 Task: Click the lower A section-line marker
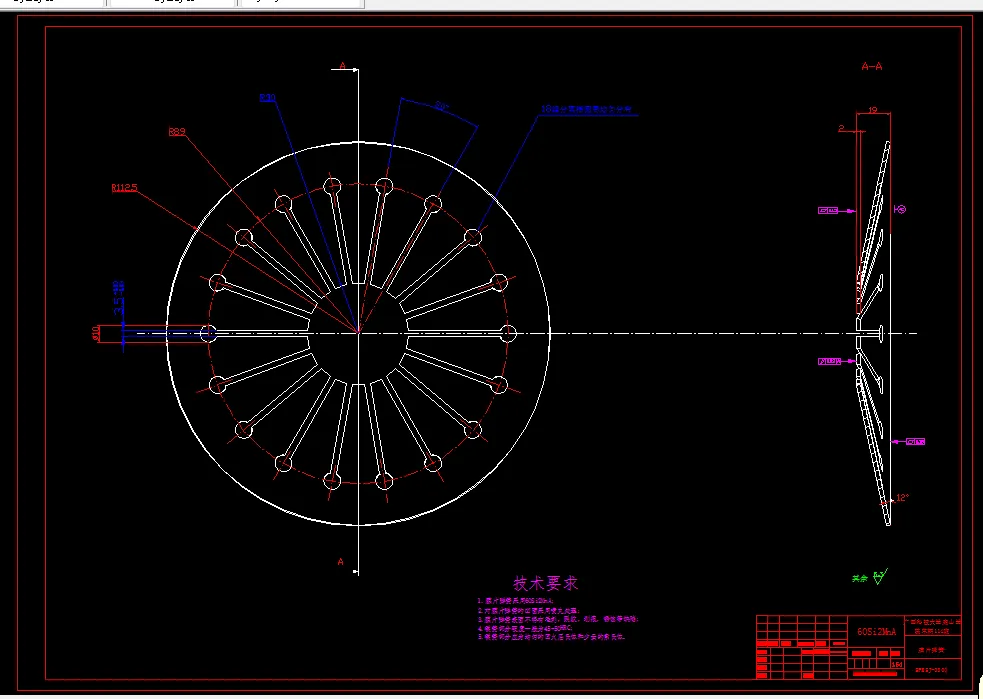(x=340, y=562)
